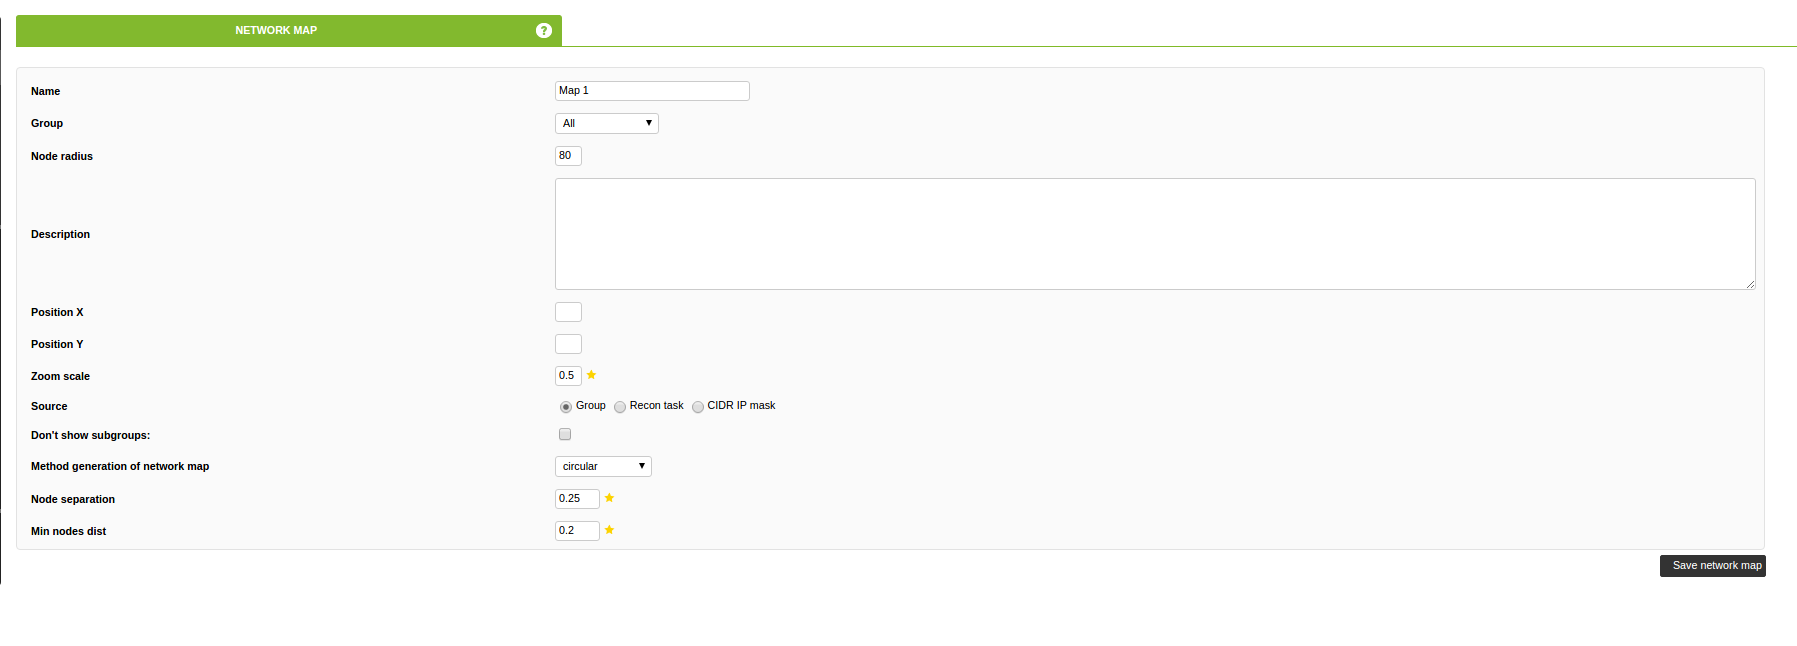Click inside the Description text area

click(1154, 234)
